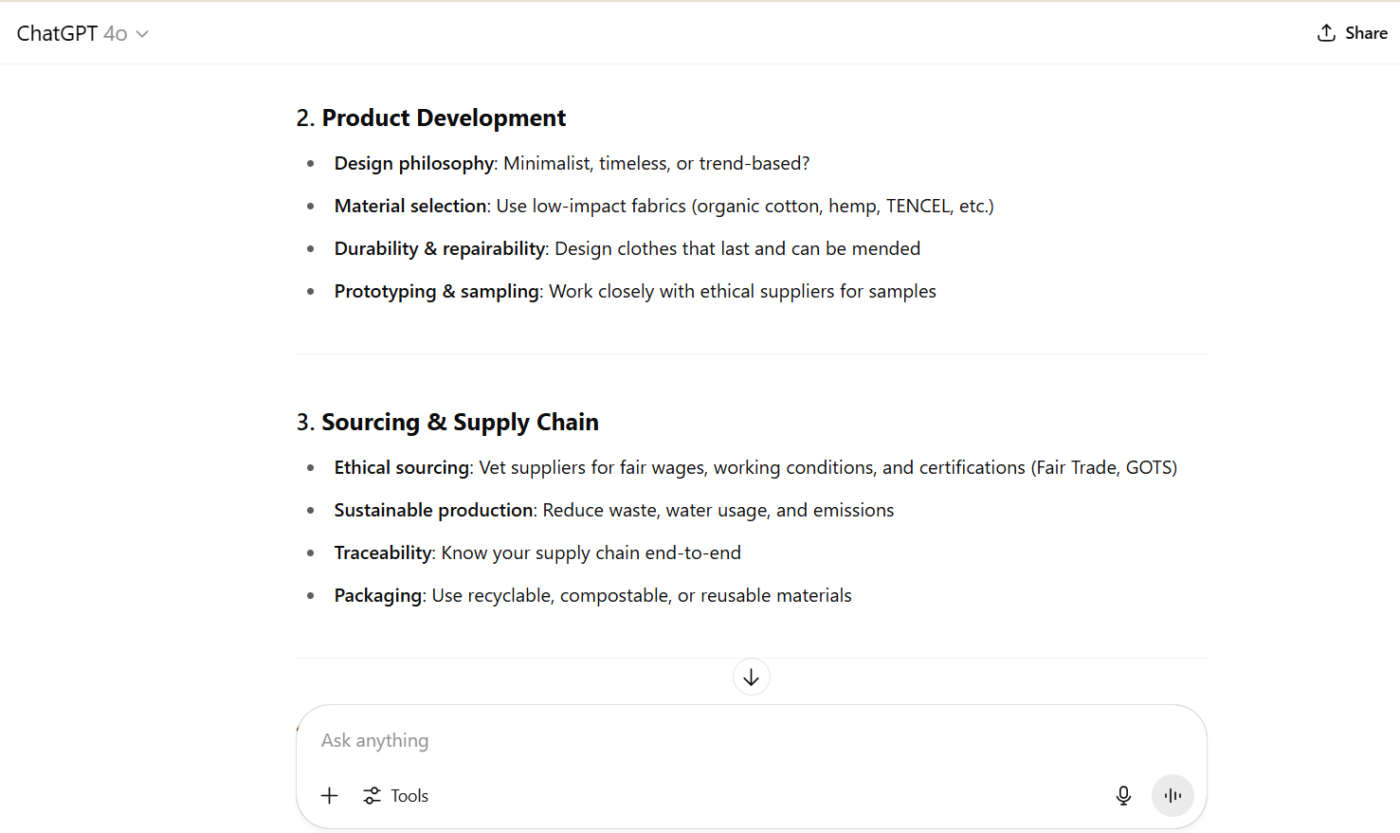
Task: Click the Ethical sourcing bullet text
Action: (x=403, y=466)
